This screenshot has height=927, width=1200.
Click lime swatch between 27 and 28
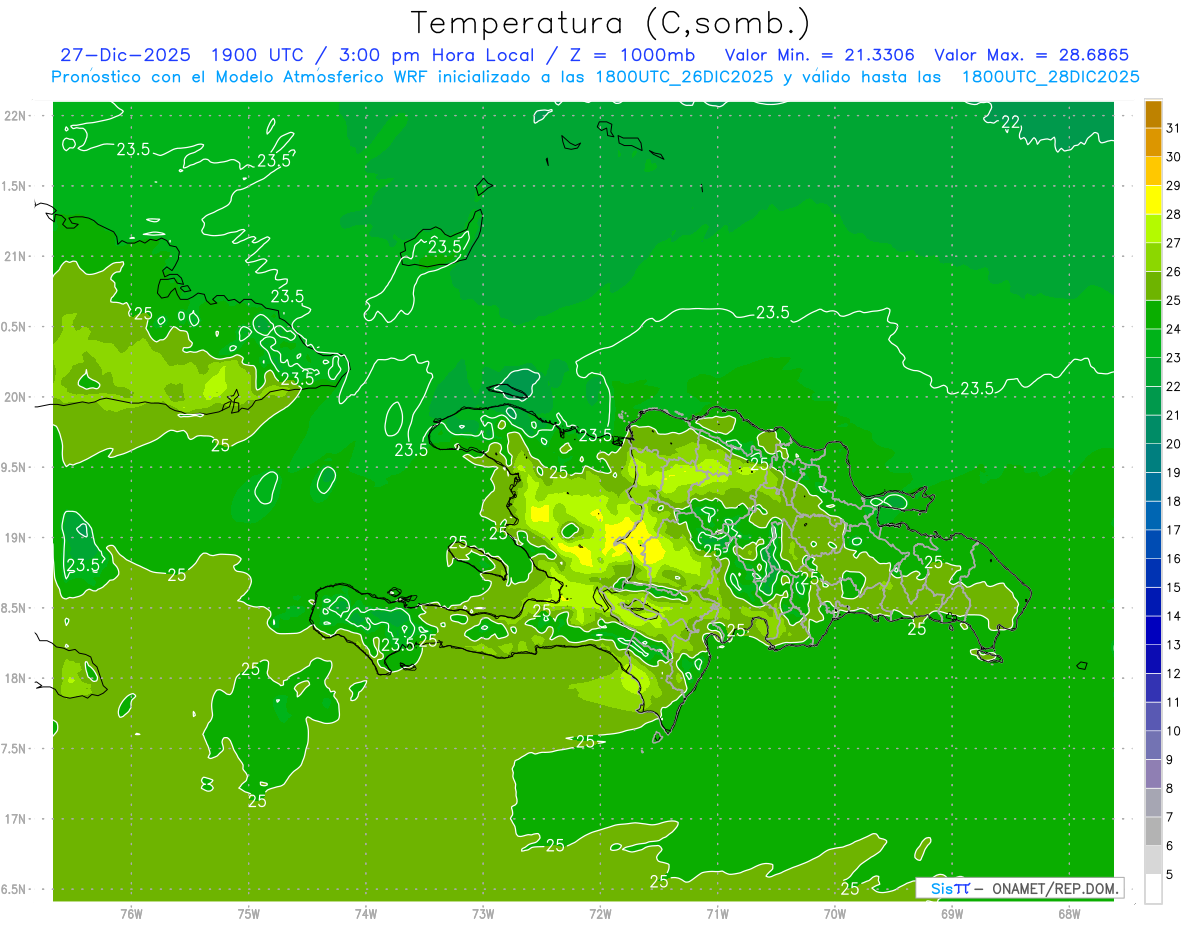(x=1153, y=228)
